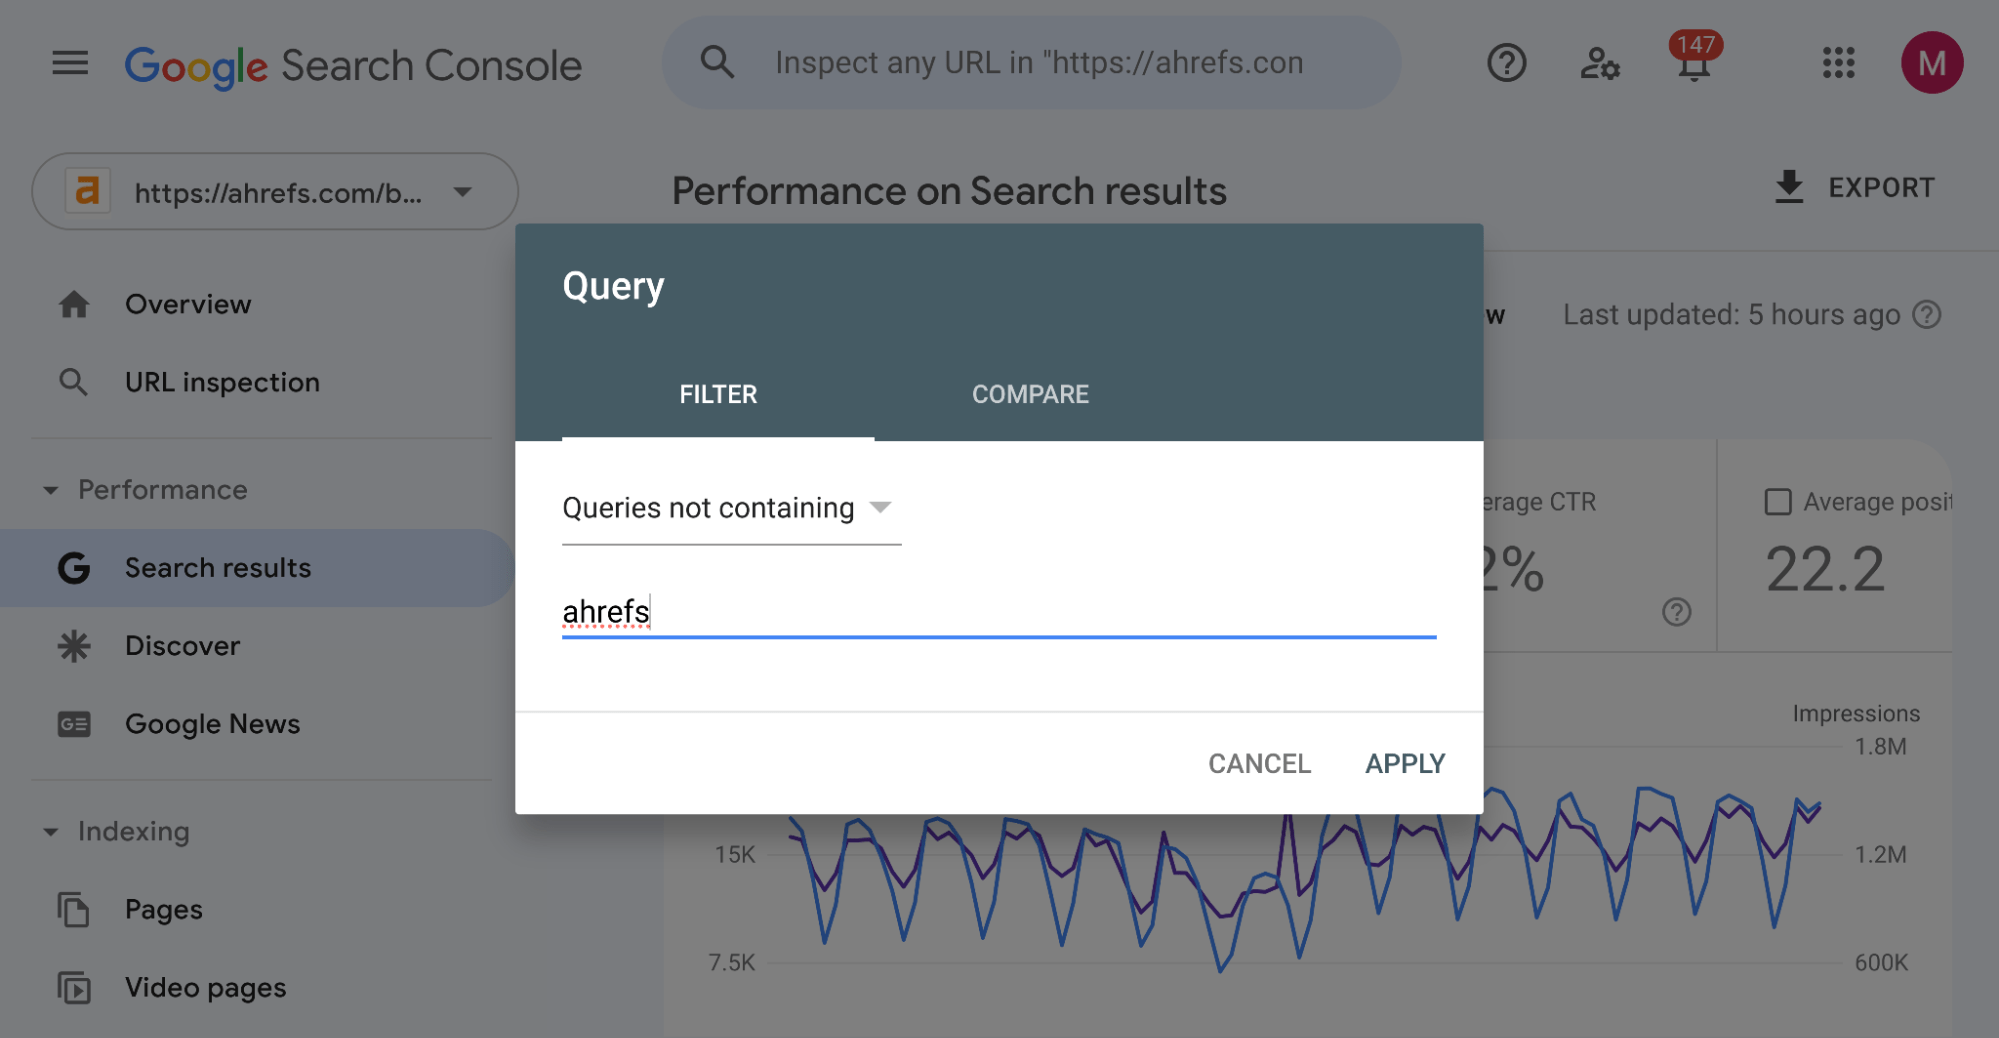Switch to the COMPARE tab

(1029, 394)
